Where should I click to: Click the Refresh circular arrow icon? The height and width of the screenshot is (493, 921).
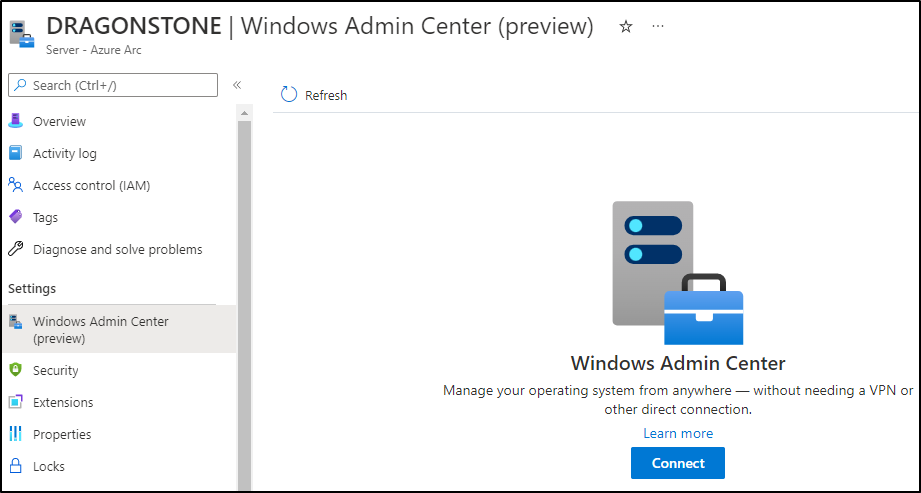point(289,95)
